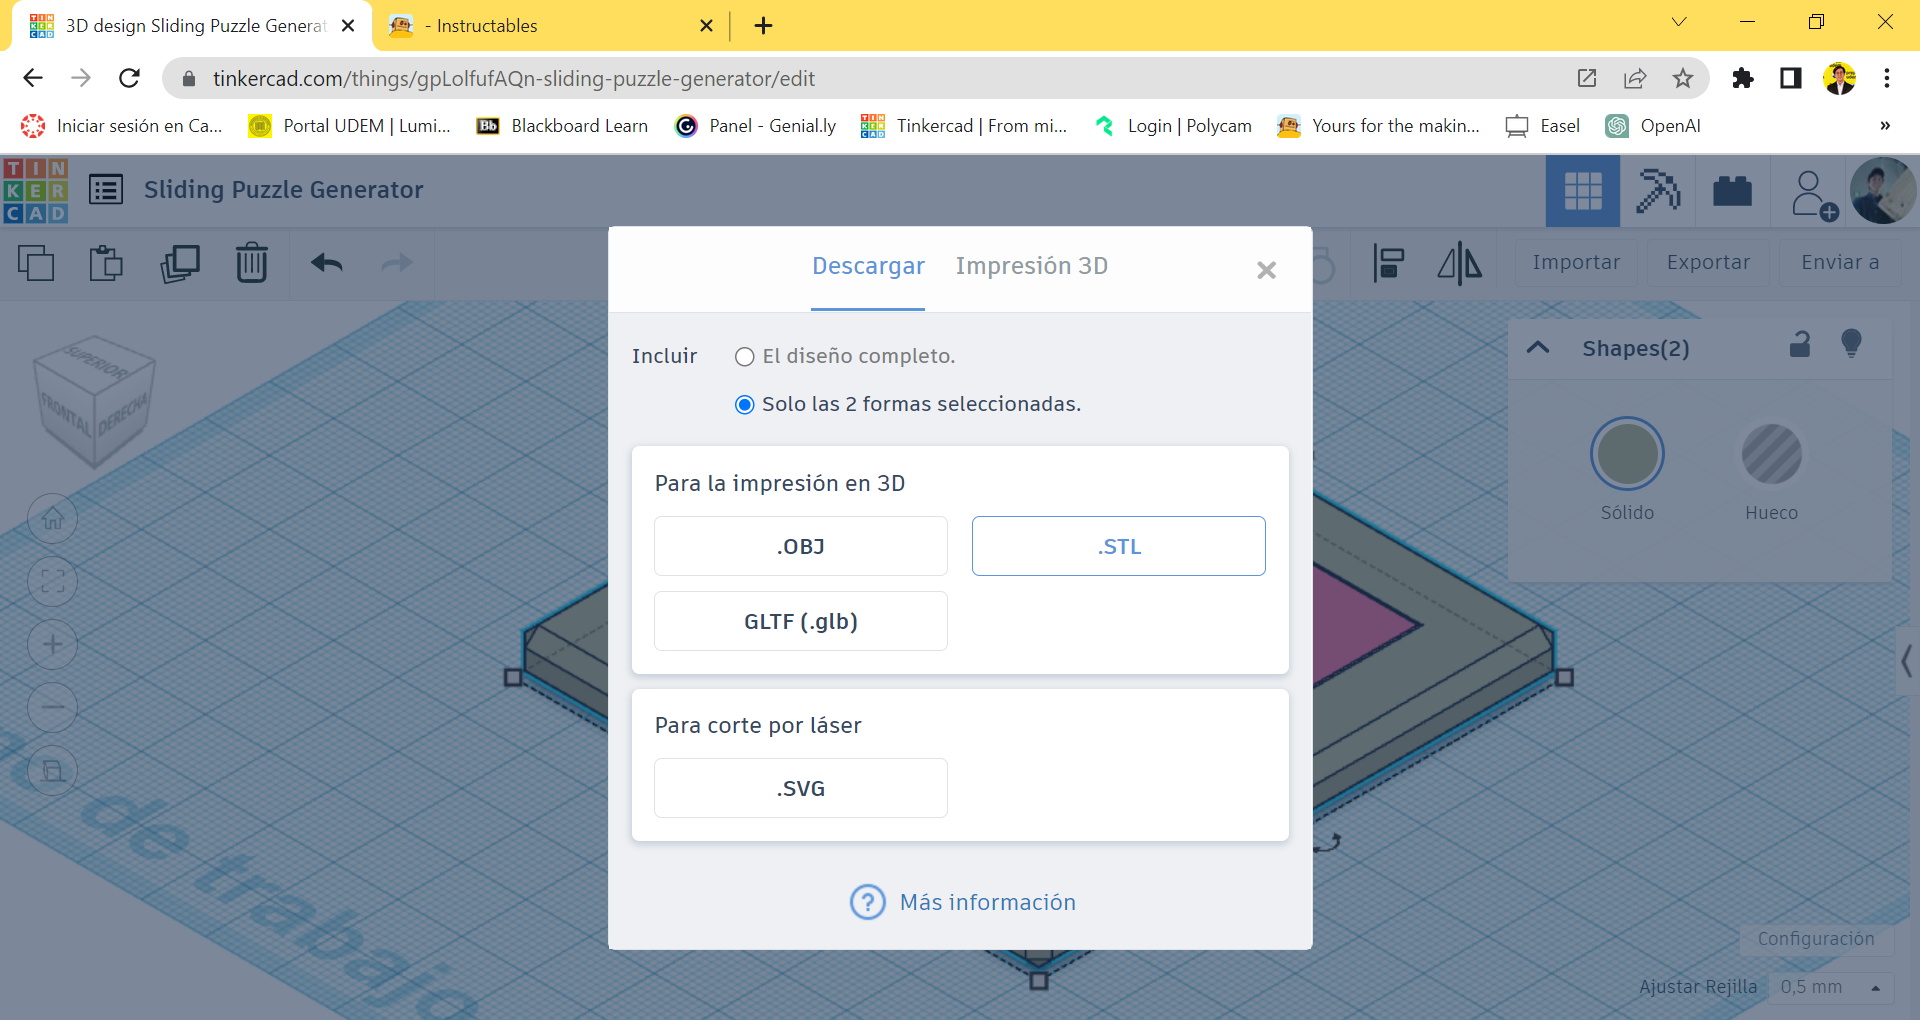Select the 3D design Sliding Puzzle tab

pos(192,26)
